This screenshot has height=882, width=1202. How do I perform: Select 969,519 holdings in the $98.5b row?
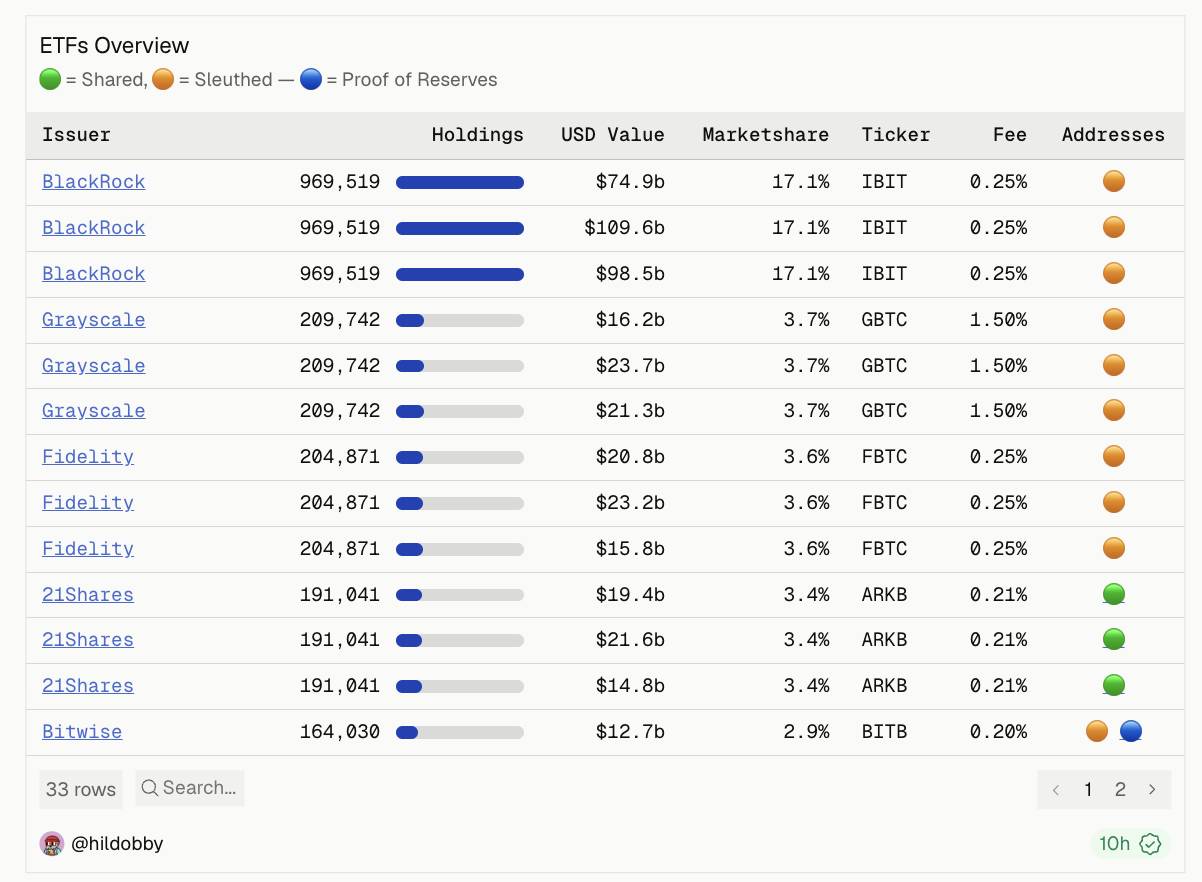pos(340,274)
